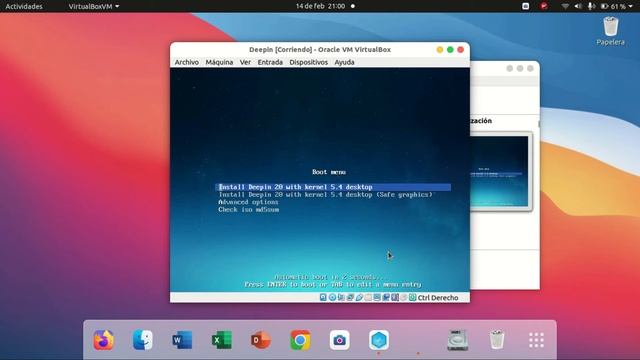The width and height of the screenshot is (640, 360).
Task: Click the red tray icon in top bar
Action: (544, 6)
